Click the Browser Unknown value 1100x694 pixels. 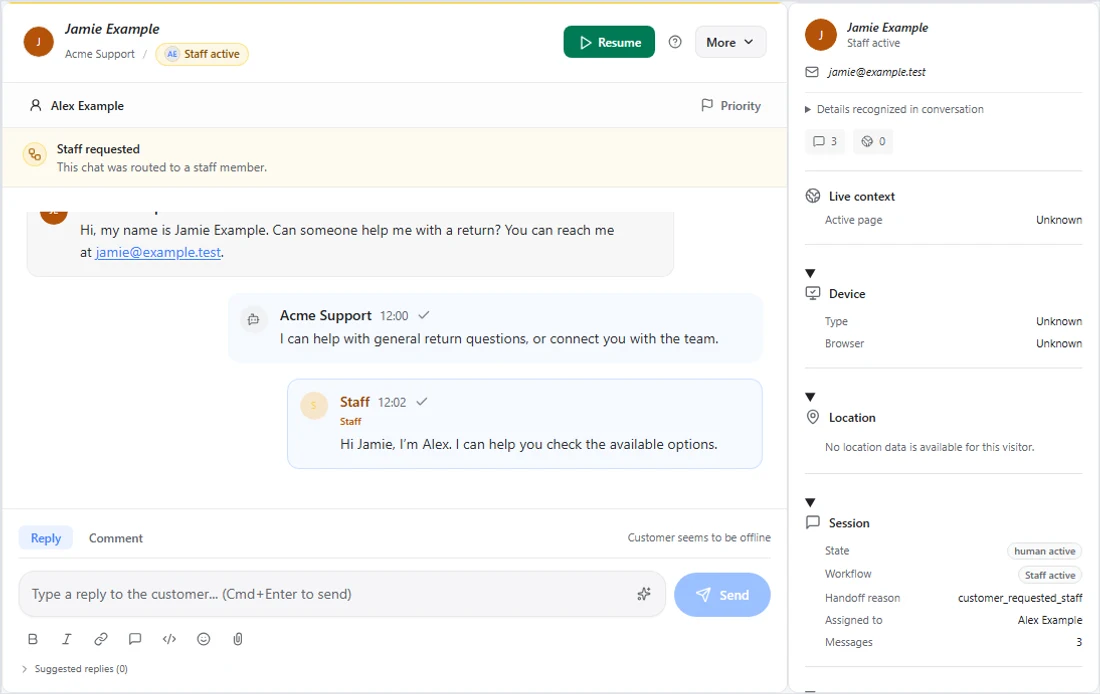1059,343
